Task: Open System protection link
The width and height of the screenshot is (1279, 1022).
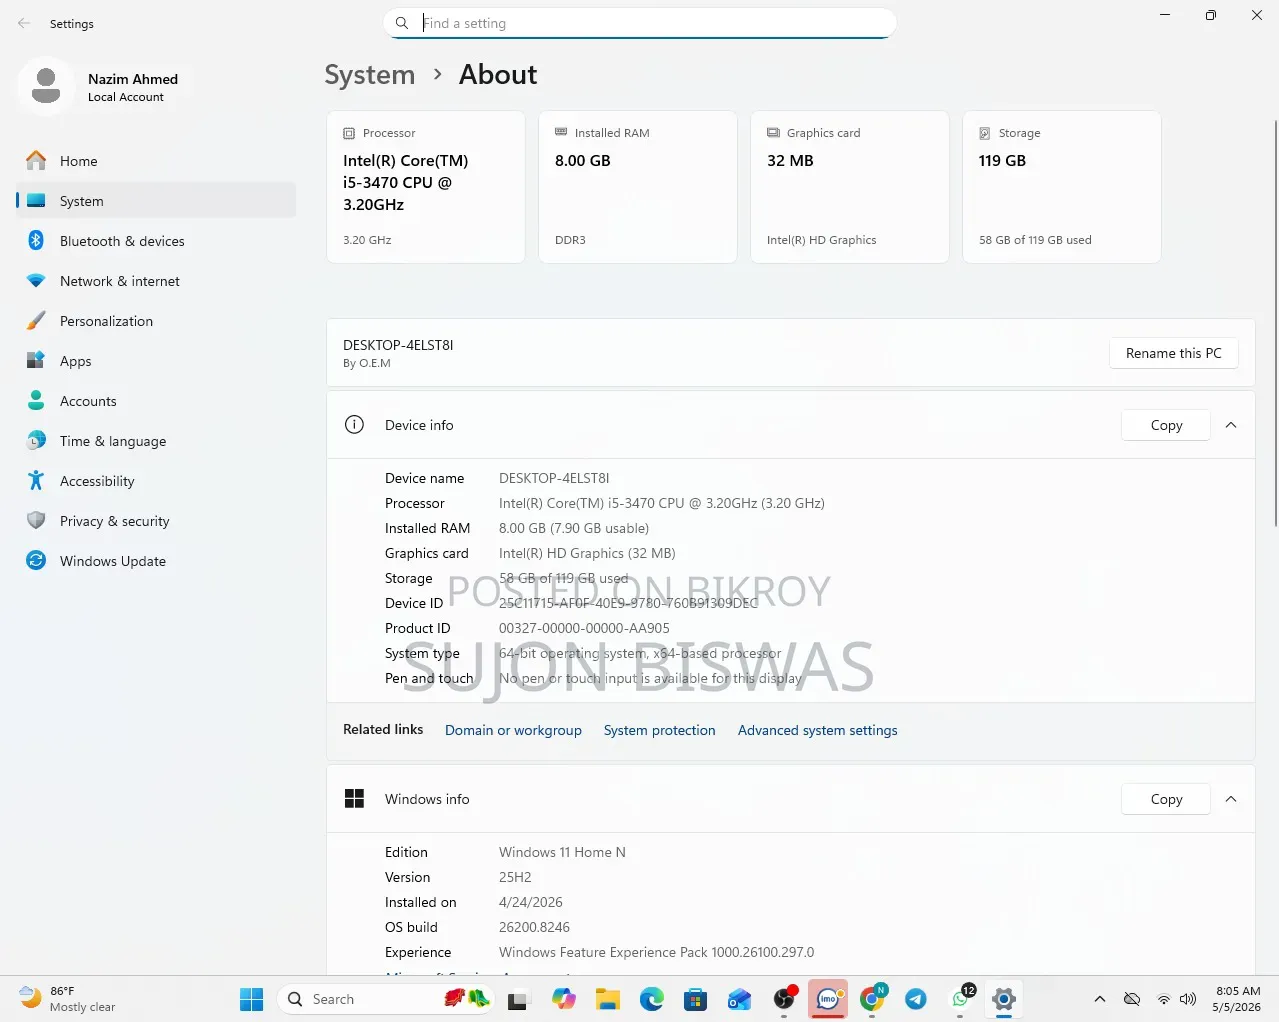Action: (660, 730)
